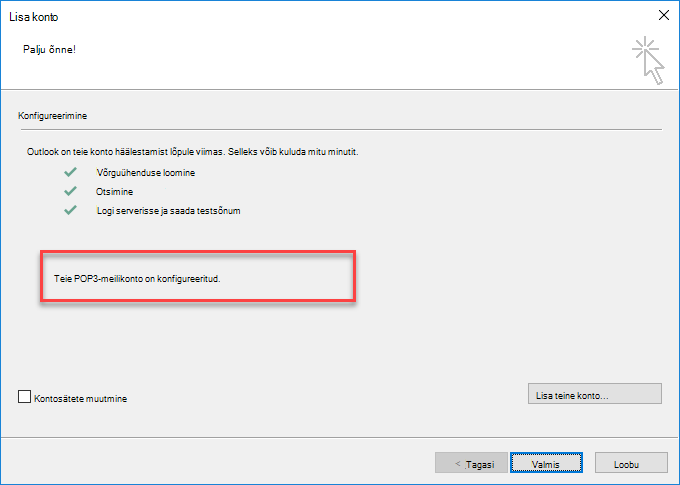Close the Lisa konto dialog
680x485 pixels.
(664, 15)
